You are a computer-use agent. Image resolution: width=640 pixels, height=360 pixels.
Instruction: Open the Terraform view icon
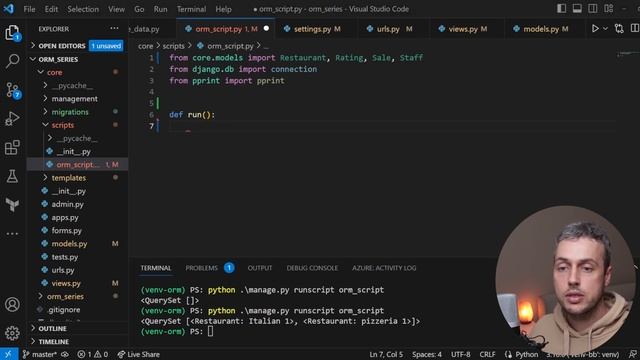click(12, 204)
